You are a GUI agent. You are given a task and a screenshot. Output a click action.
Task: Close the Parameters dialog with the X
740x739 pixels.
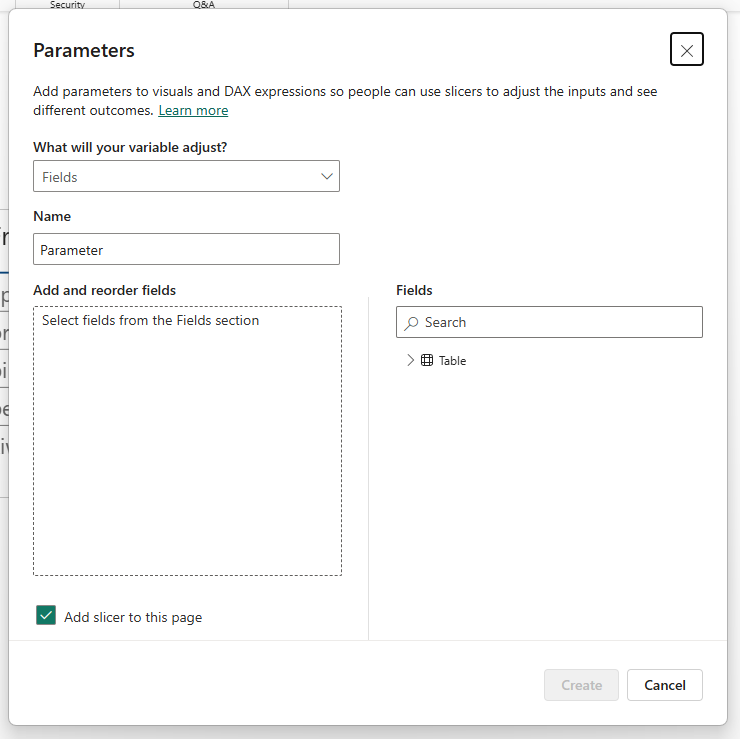(686, 49)
